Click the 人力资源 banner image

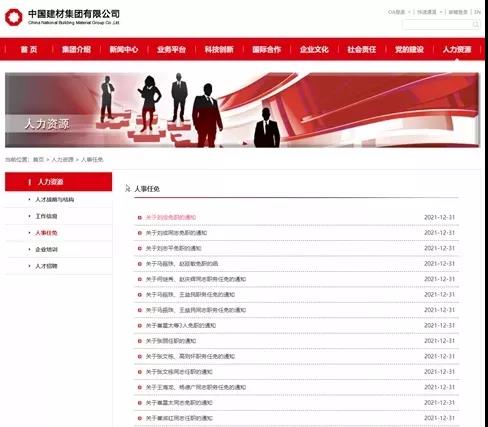click(x=242, y=110)
